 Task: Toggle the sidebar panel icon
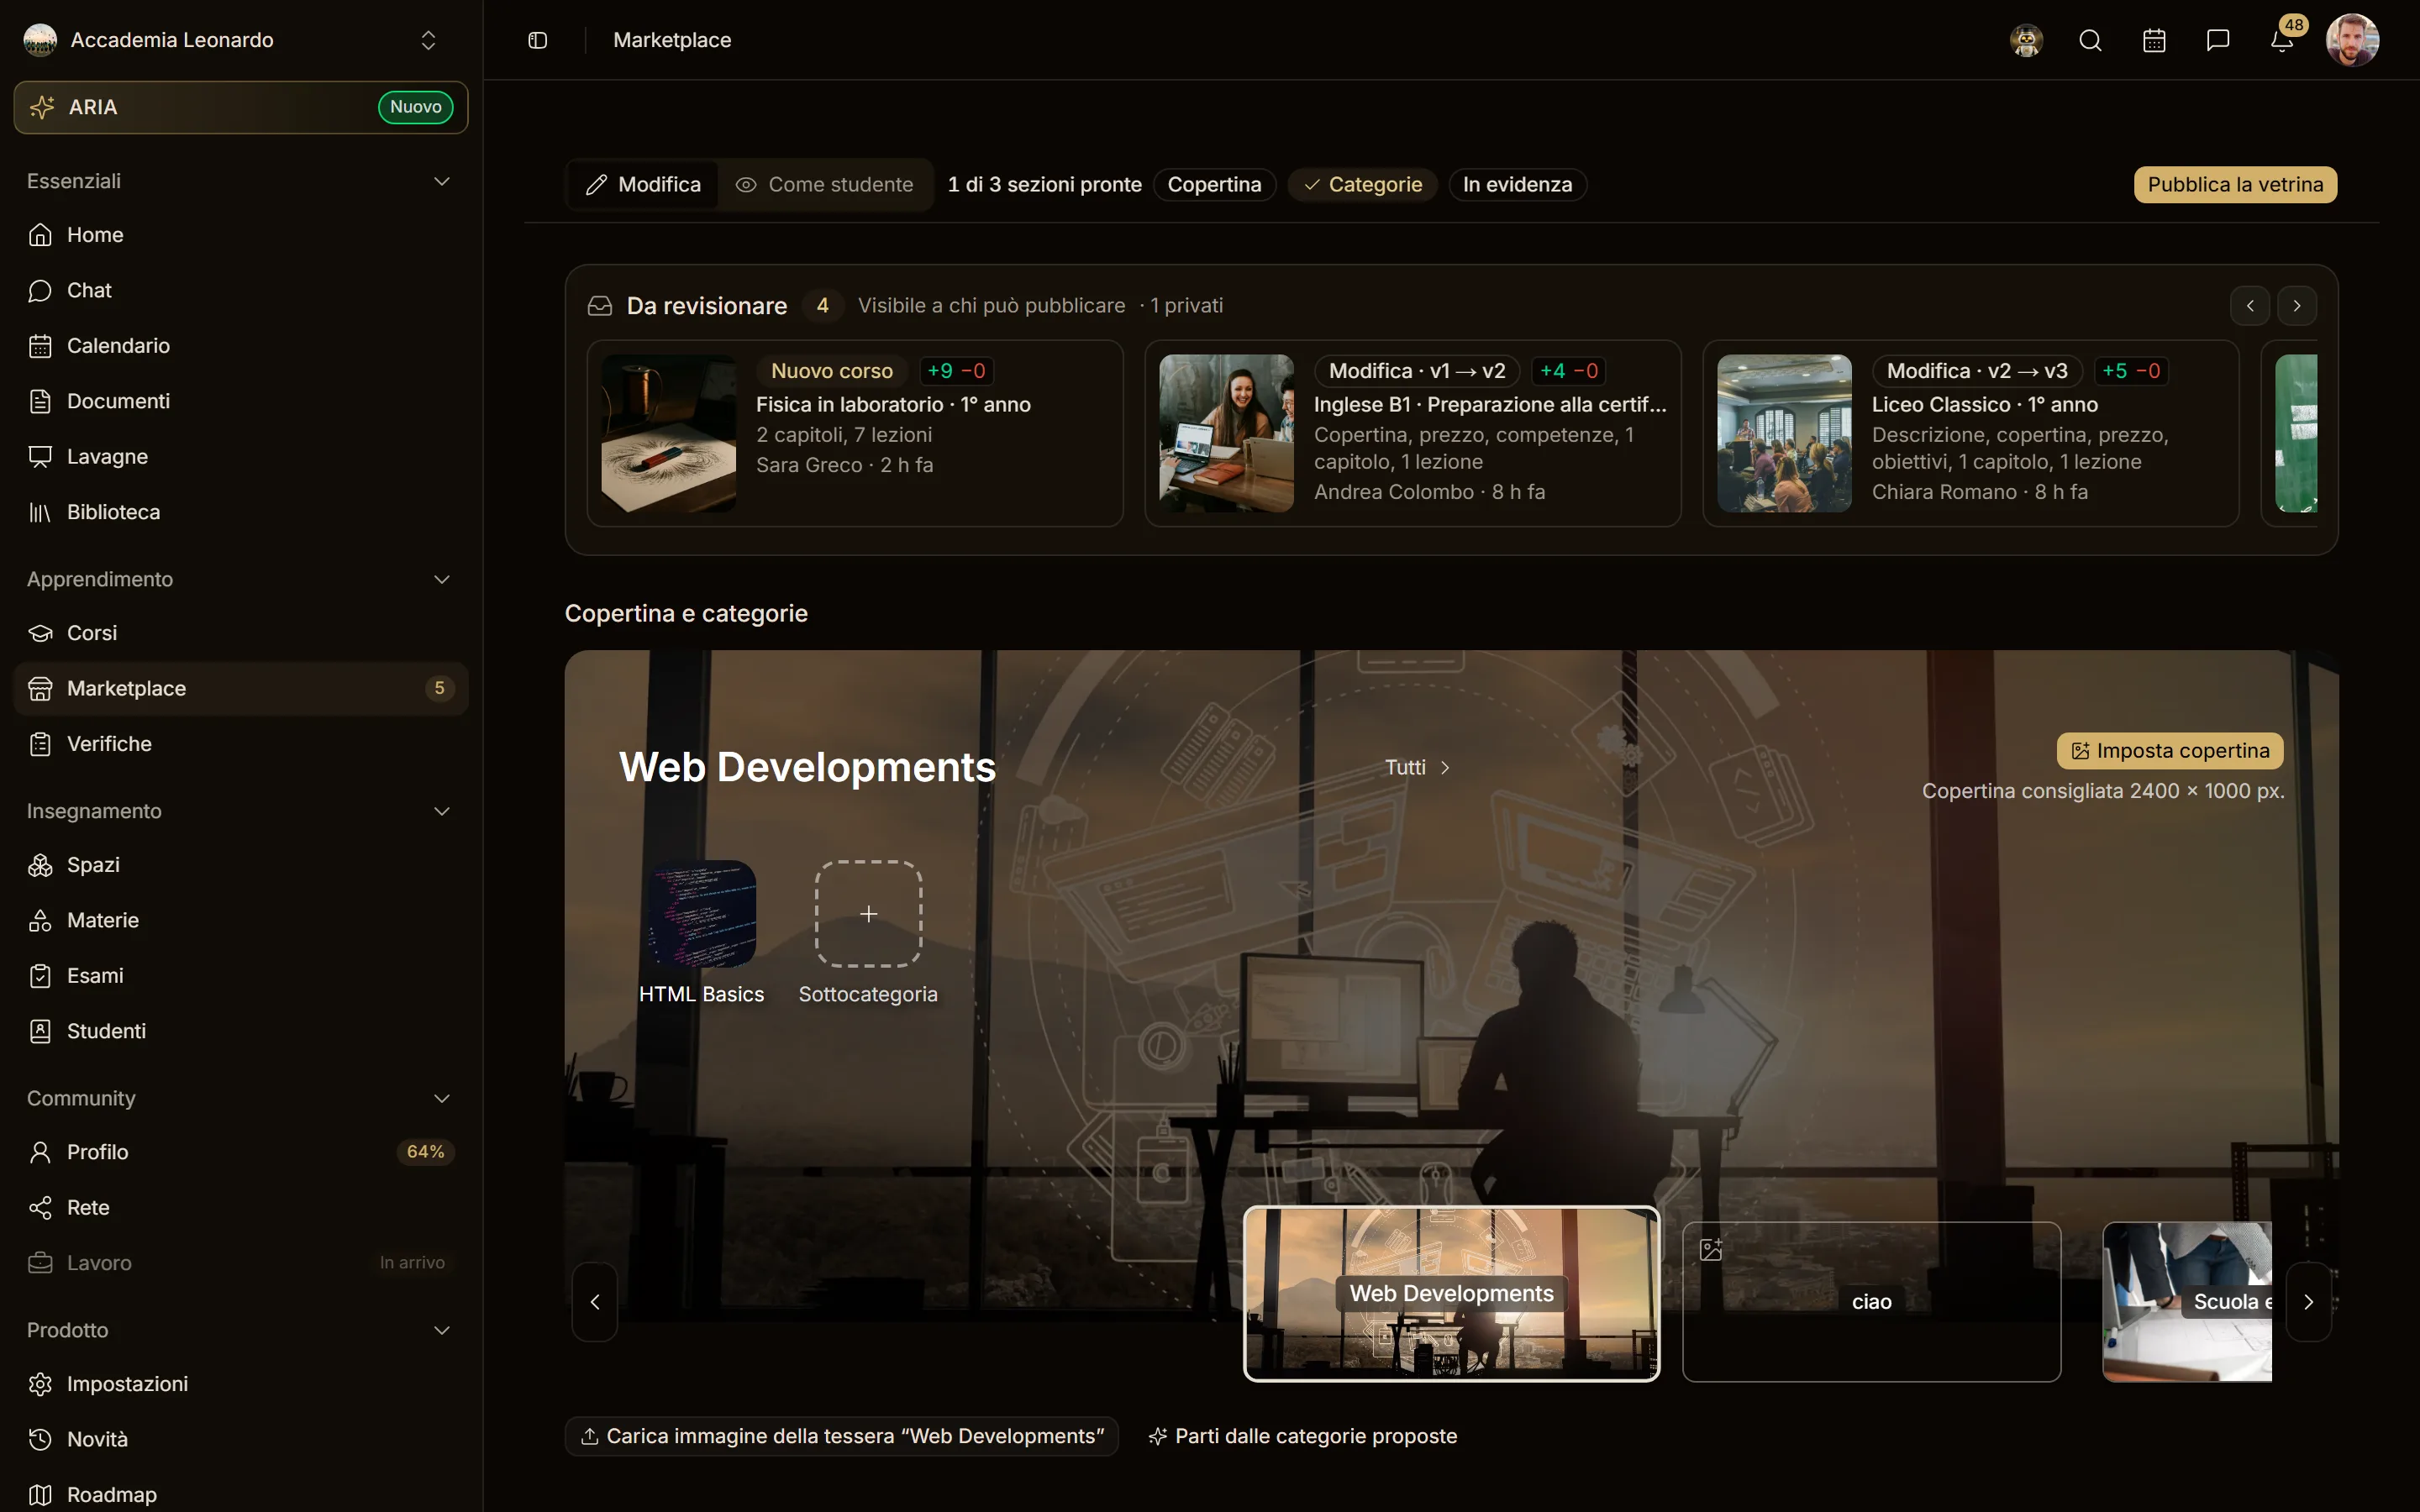pos(537,40)
